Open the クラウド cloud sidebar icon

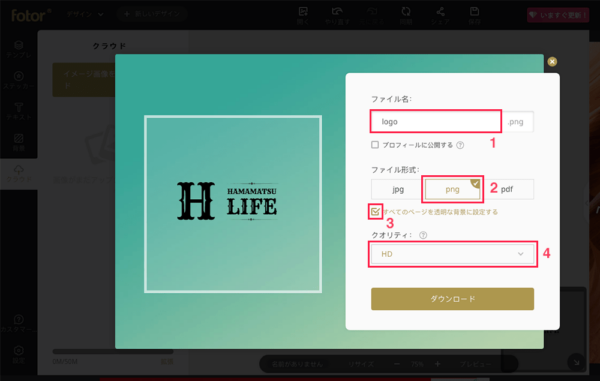[18, 173]
